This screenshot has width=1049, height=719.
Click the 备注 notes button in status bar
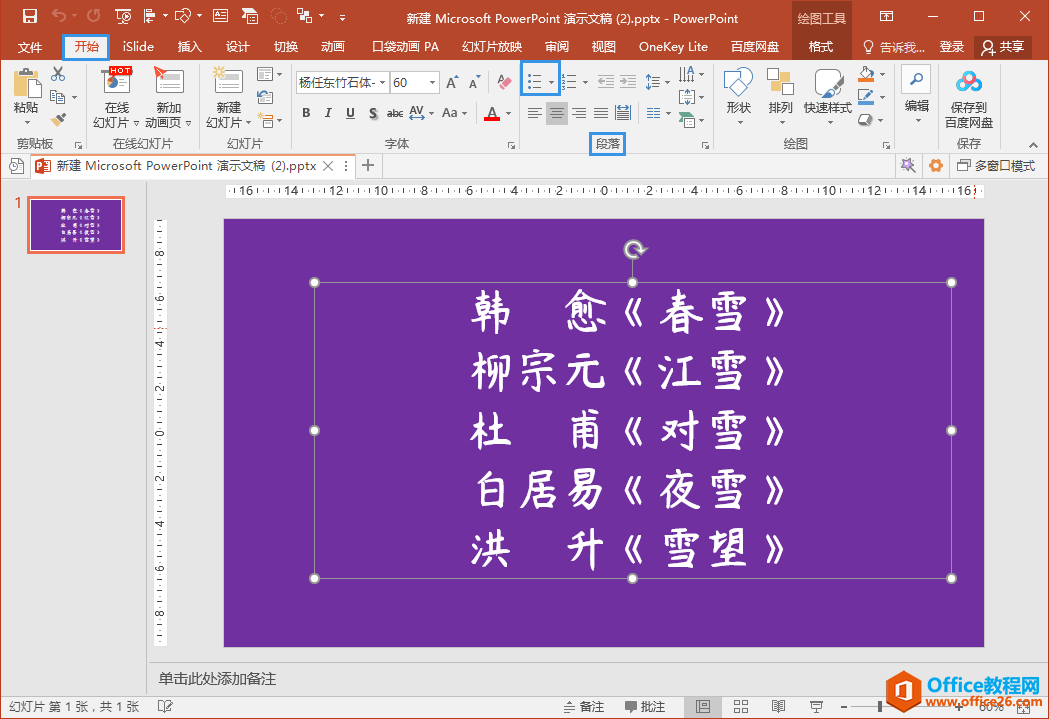[x=583, y=707]
